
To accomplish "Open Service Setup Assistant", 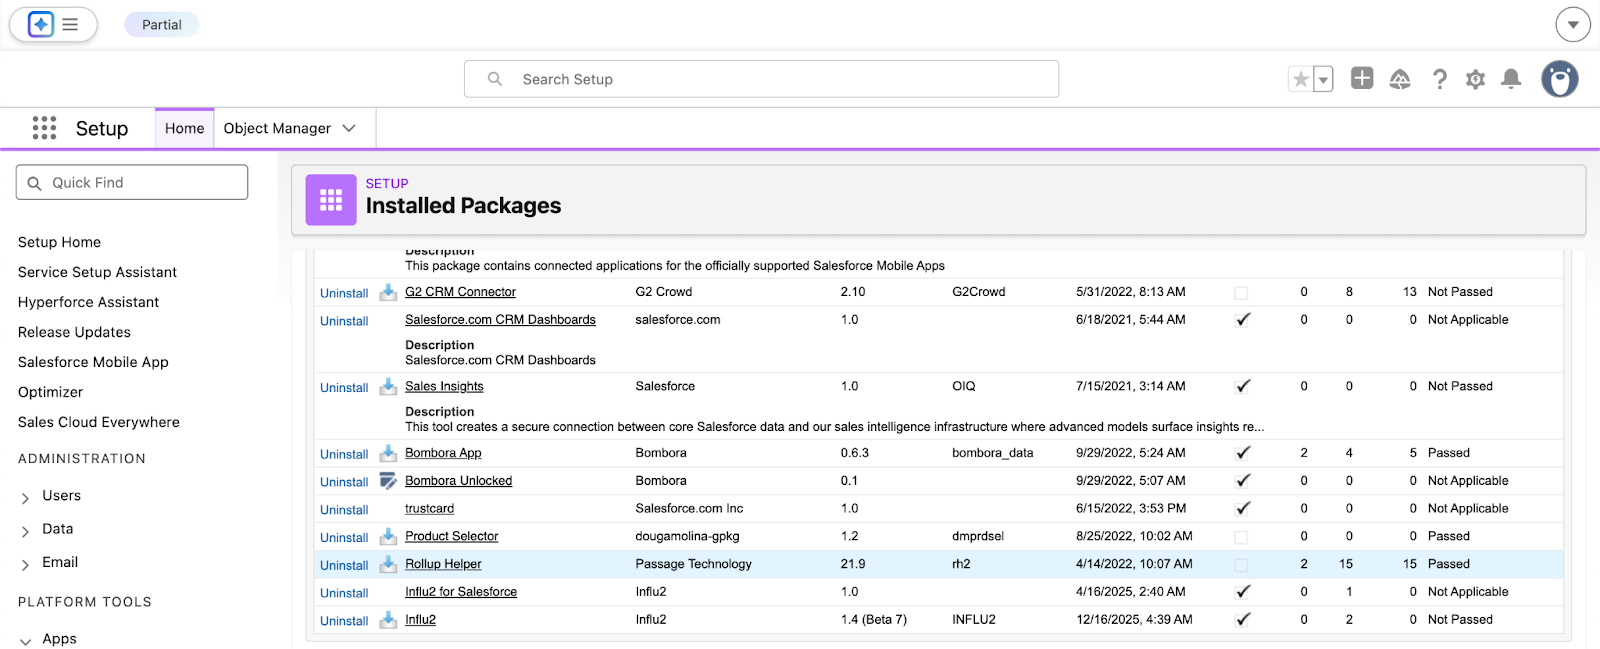I will 97,272.
